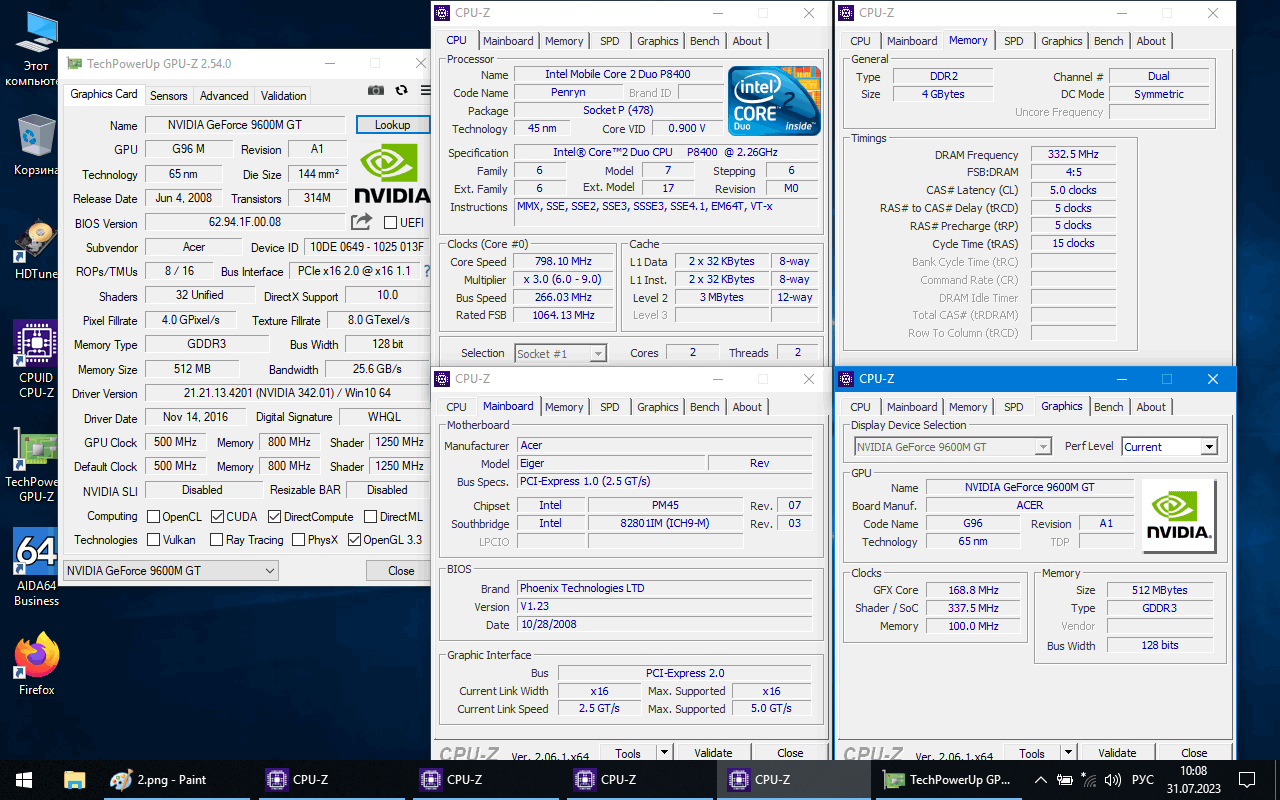Click Tools in the CPU-Z Graphics window
The image size is (1280, 800).
1032,753
